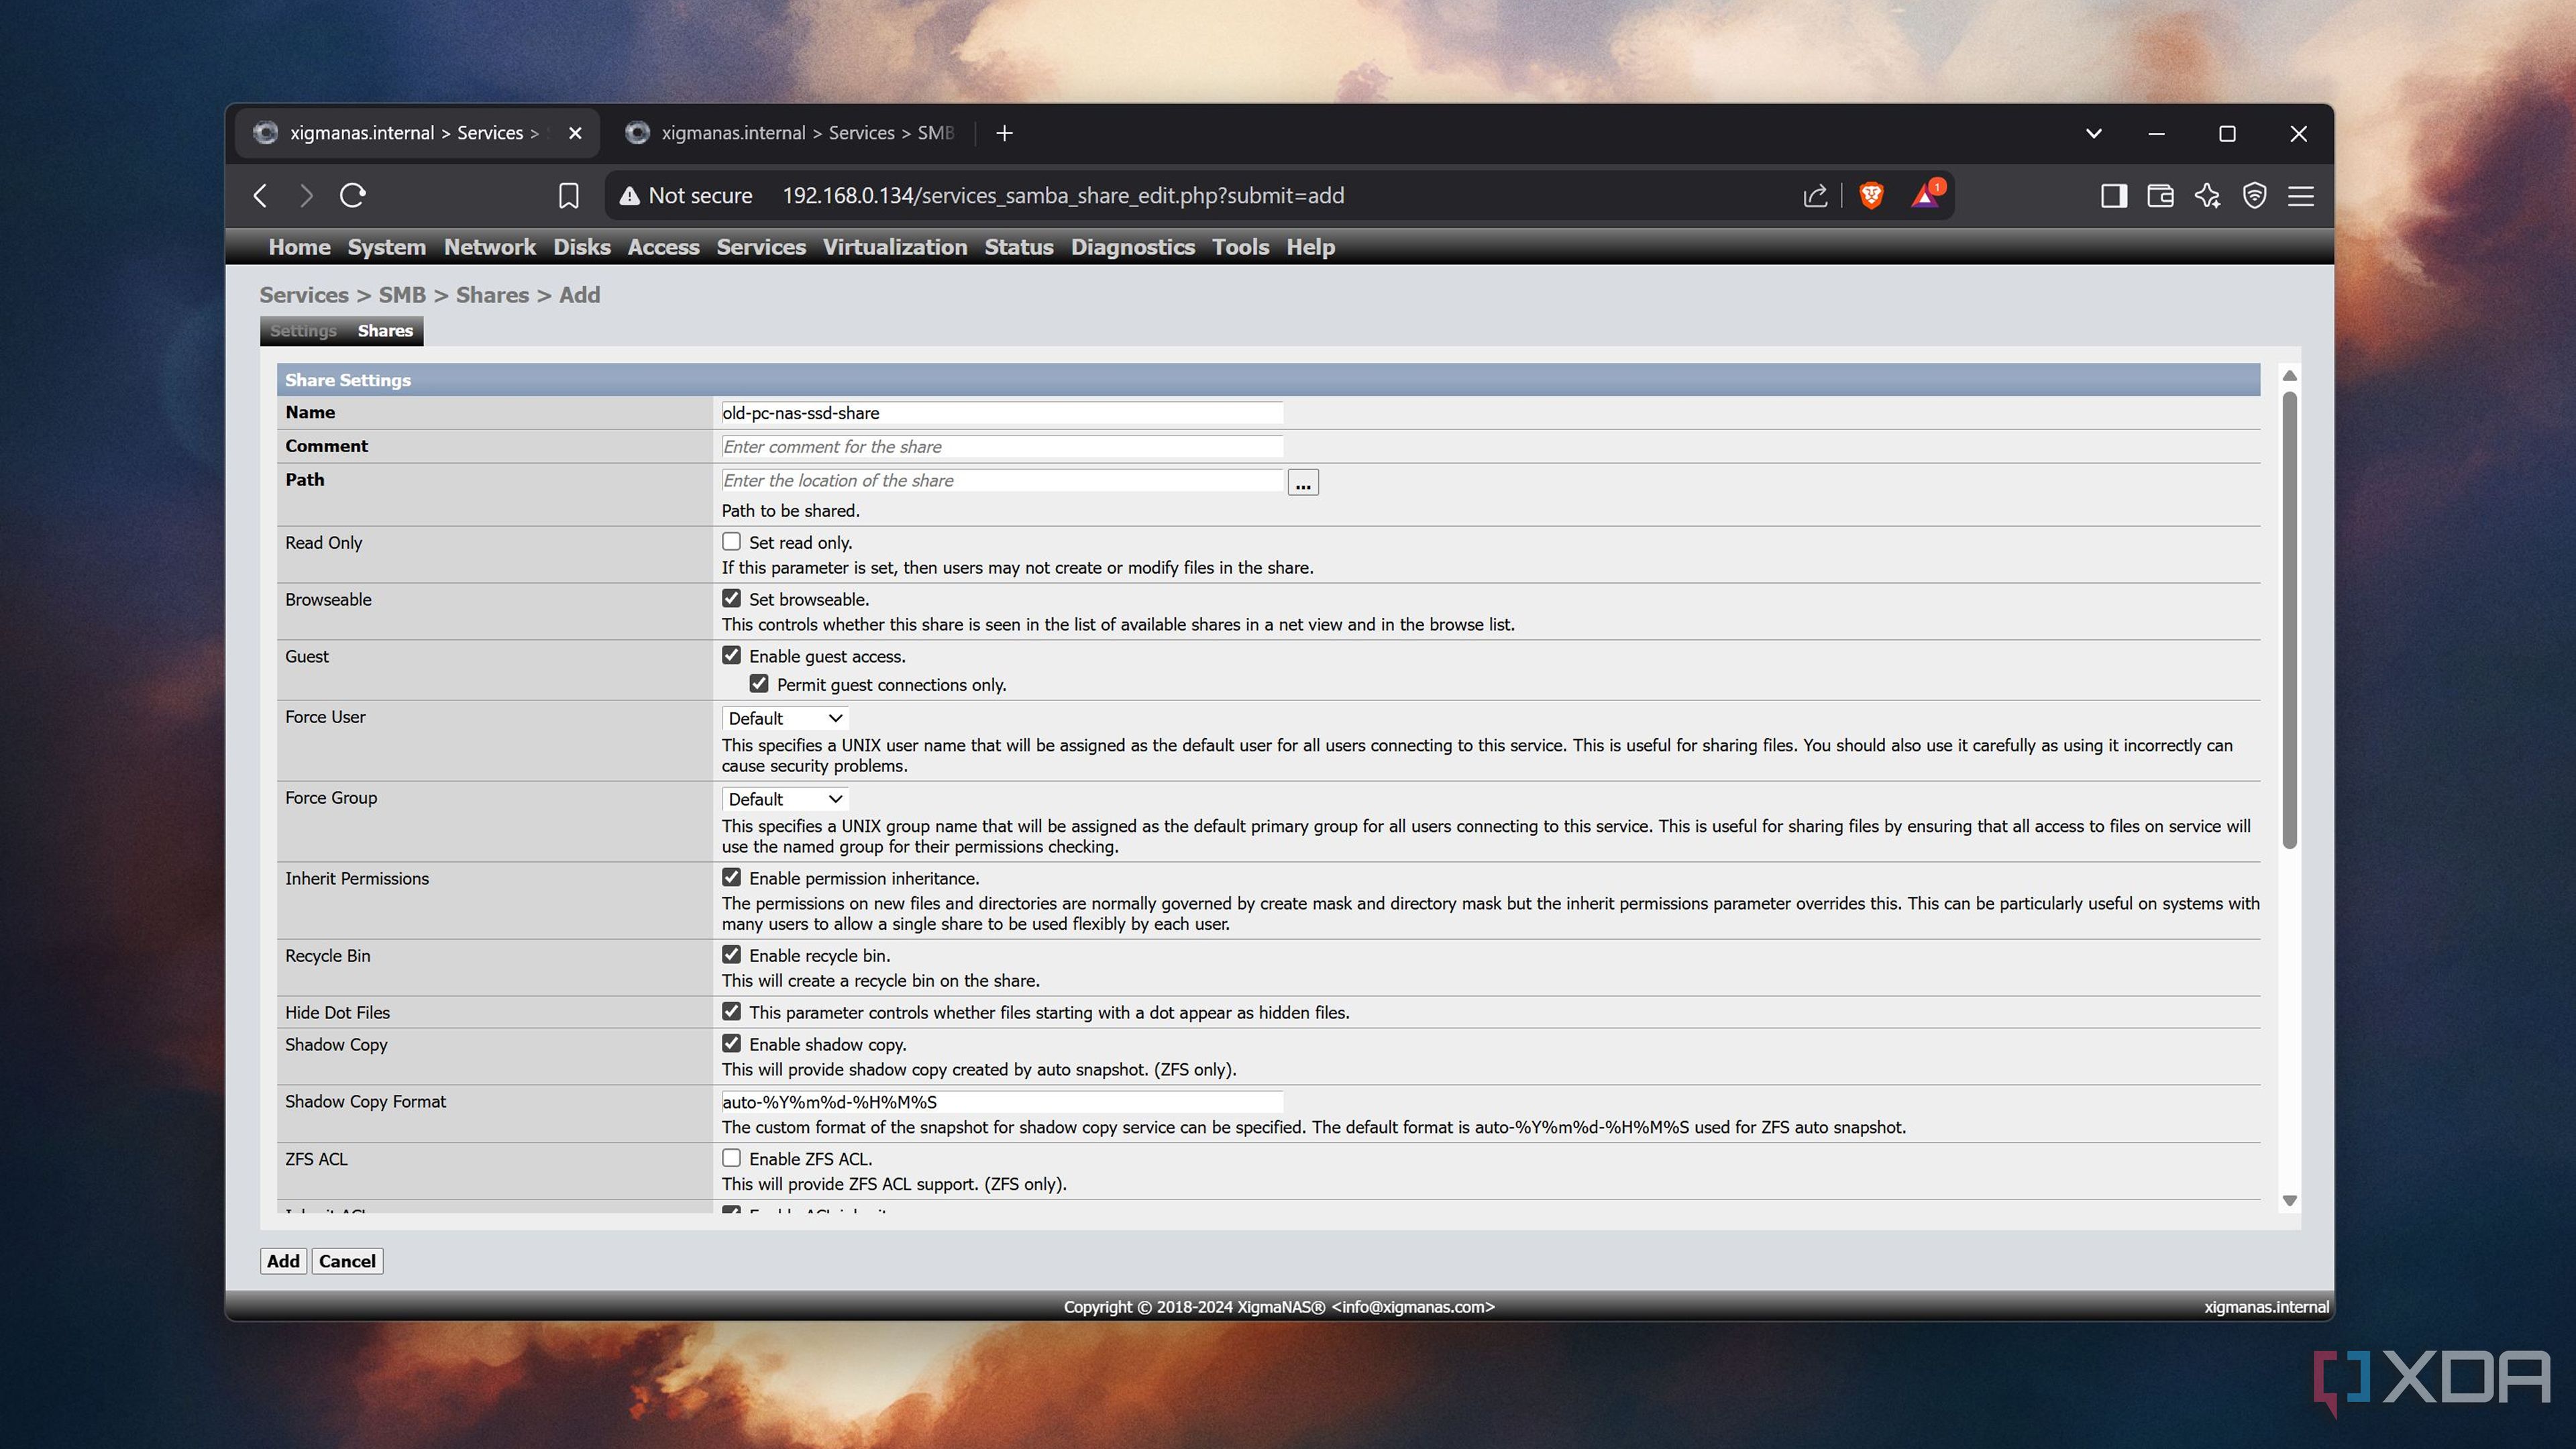2576x1449 pixels.
Task: Open the Brave Rewards triangle icon
Action: (x=1925, y=195)
